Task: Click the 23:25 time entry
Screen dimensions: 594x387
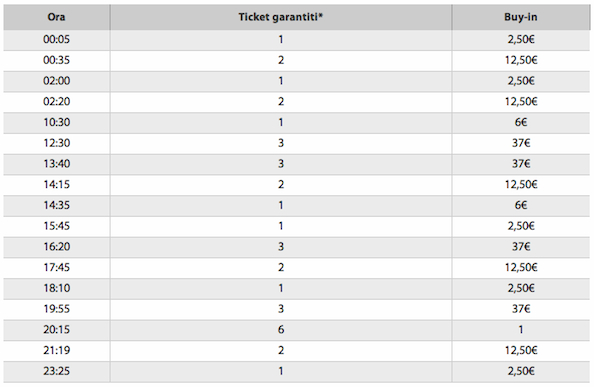Action: click(x=56, y=371)
